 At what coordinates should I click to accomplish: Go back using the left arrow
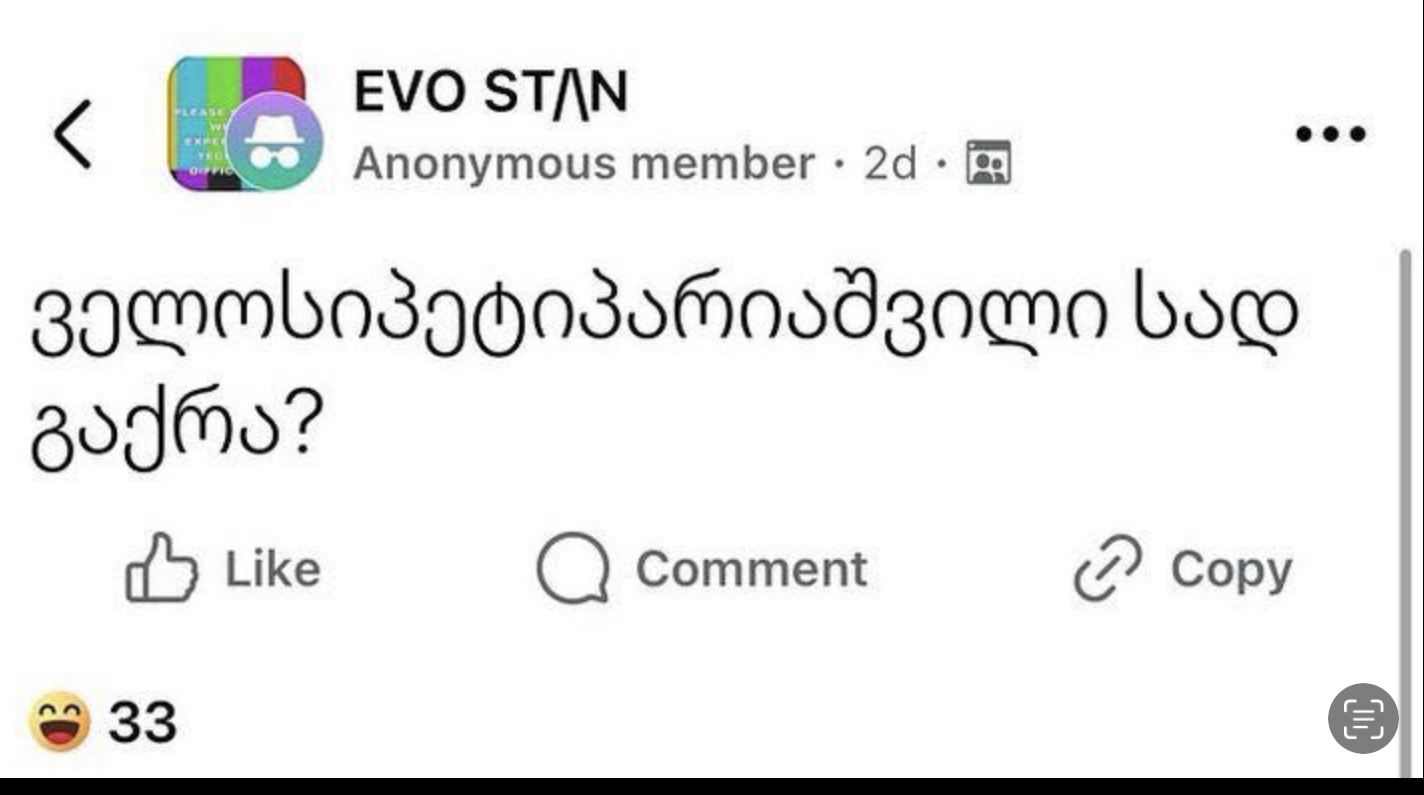pos(75,133)
